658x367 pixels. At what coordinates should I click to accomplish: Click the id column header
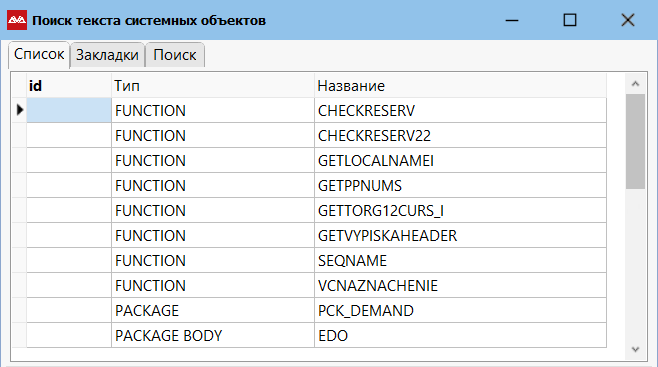[69, 86]
